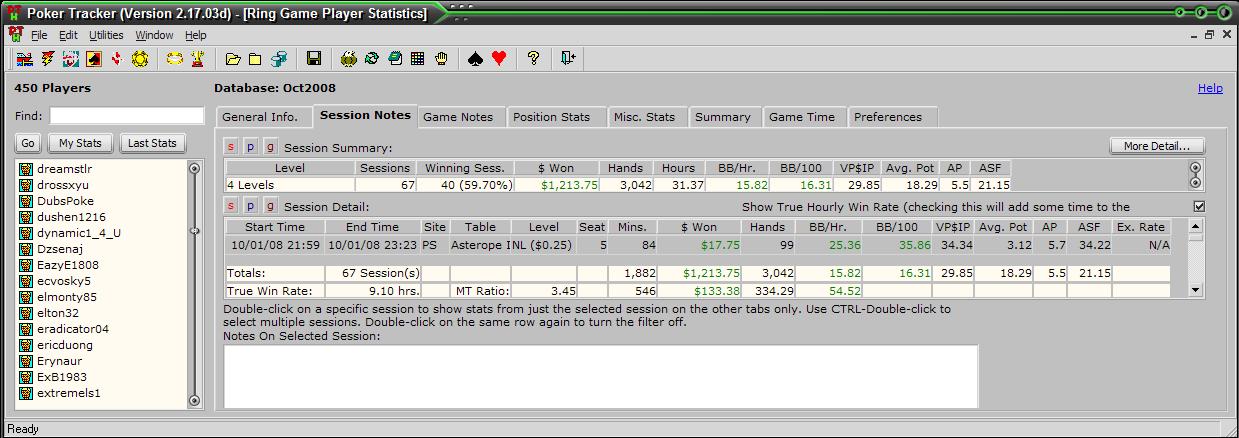This screenshot has width=1239, height=438.
Task: Click the 'g' button beside Session Detail
Action: click(270, 206)
